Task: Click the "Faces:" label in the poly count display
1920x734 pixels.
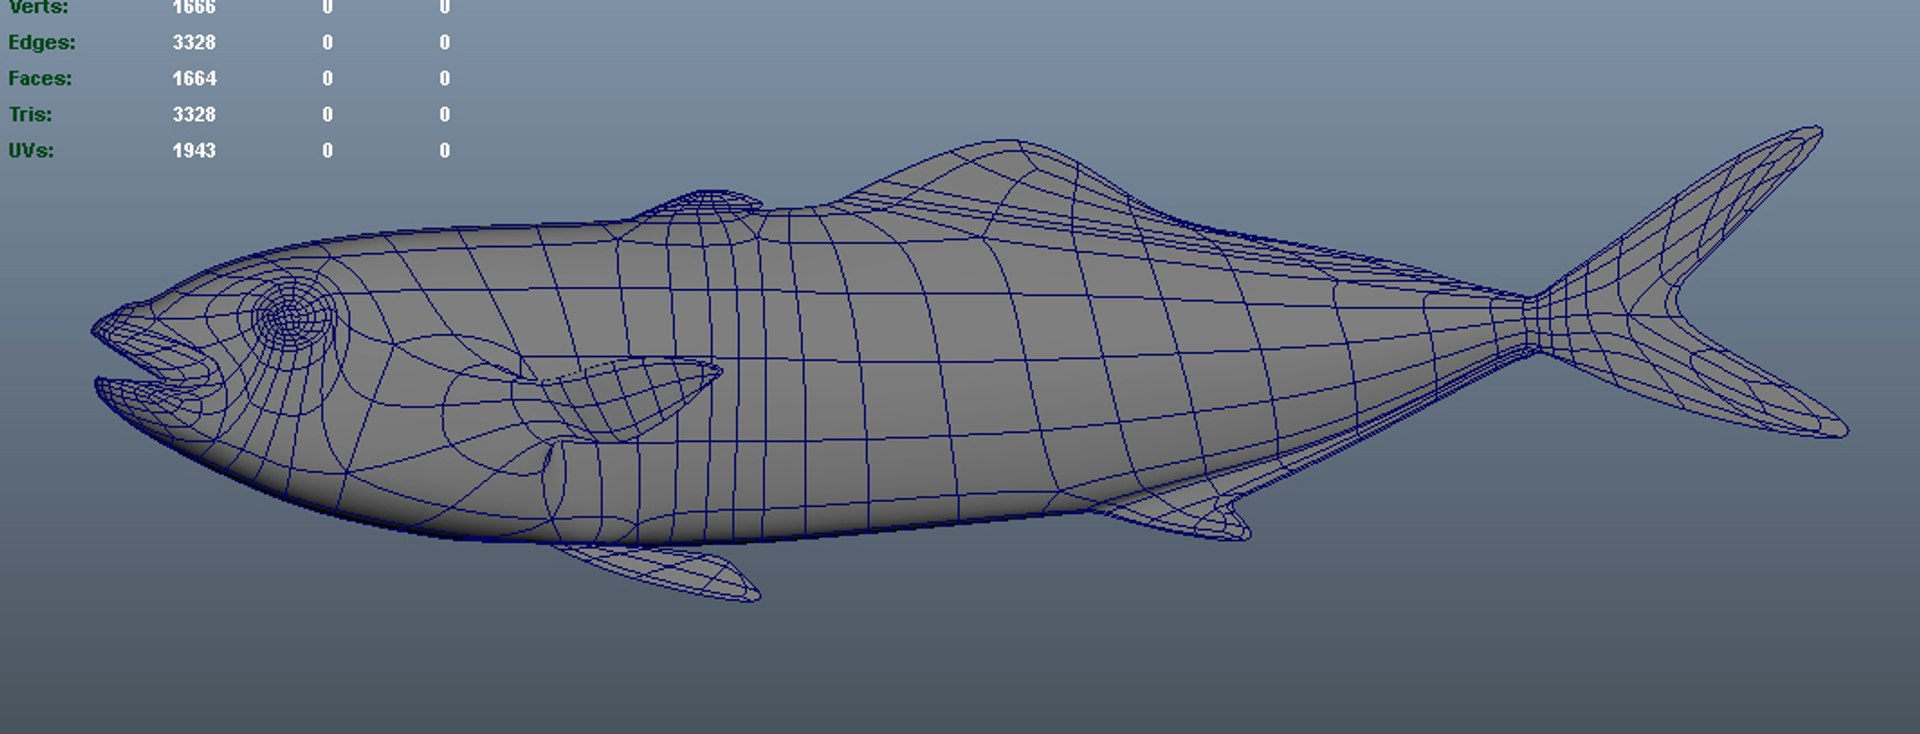Action: 40,79
